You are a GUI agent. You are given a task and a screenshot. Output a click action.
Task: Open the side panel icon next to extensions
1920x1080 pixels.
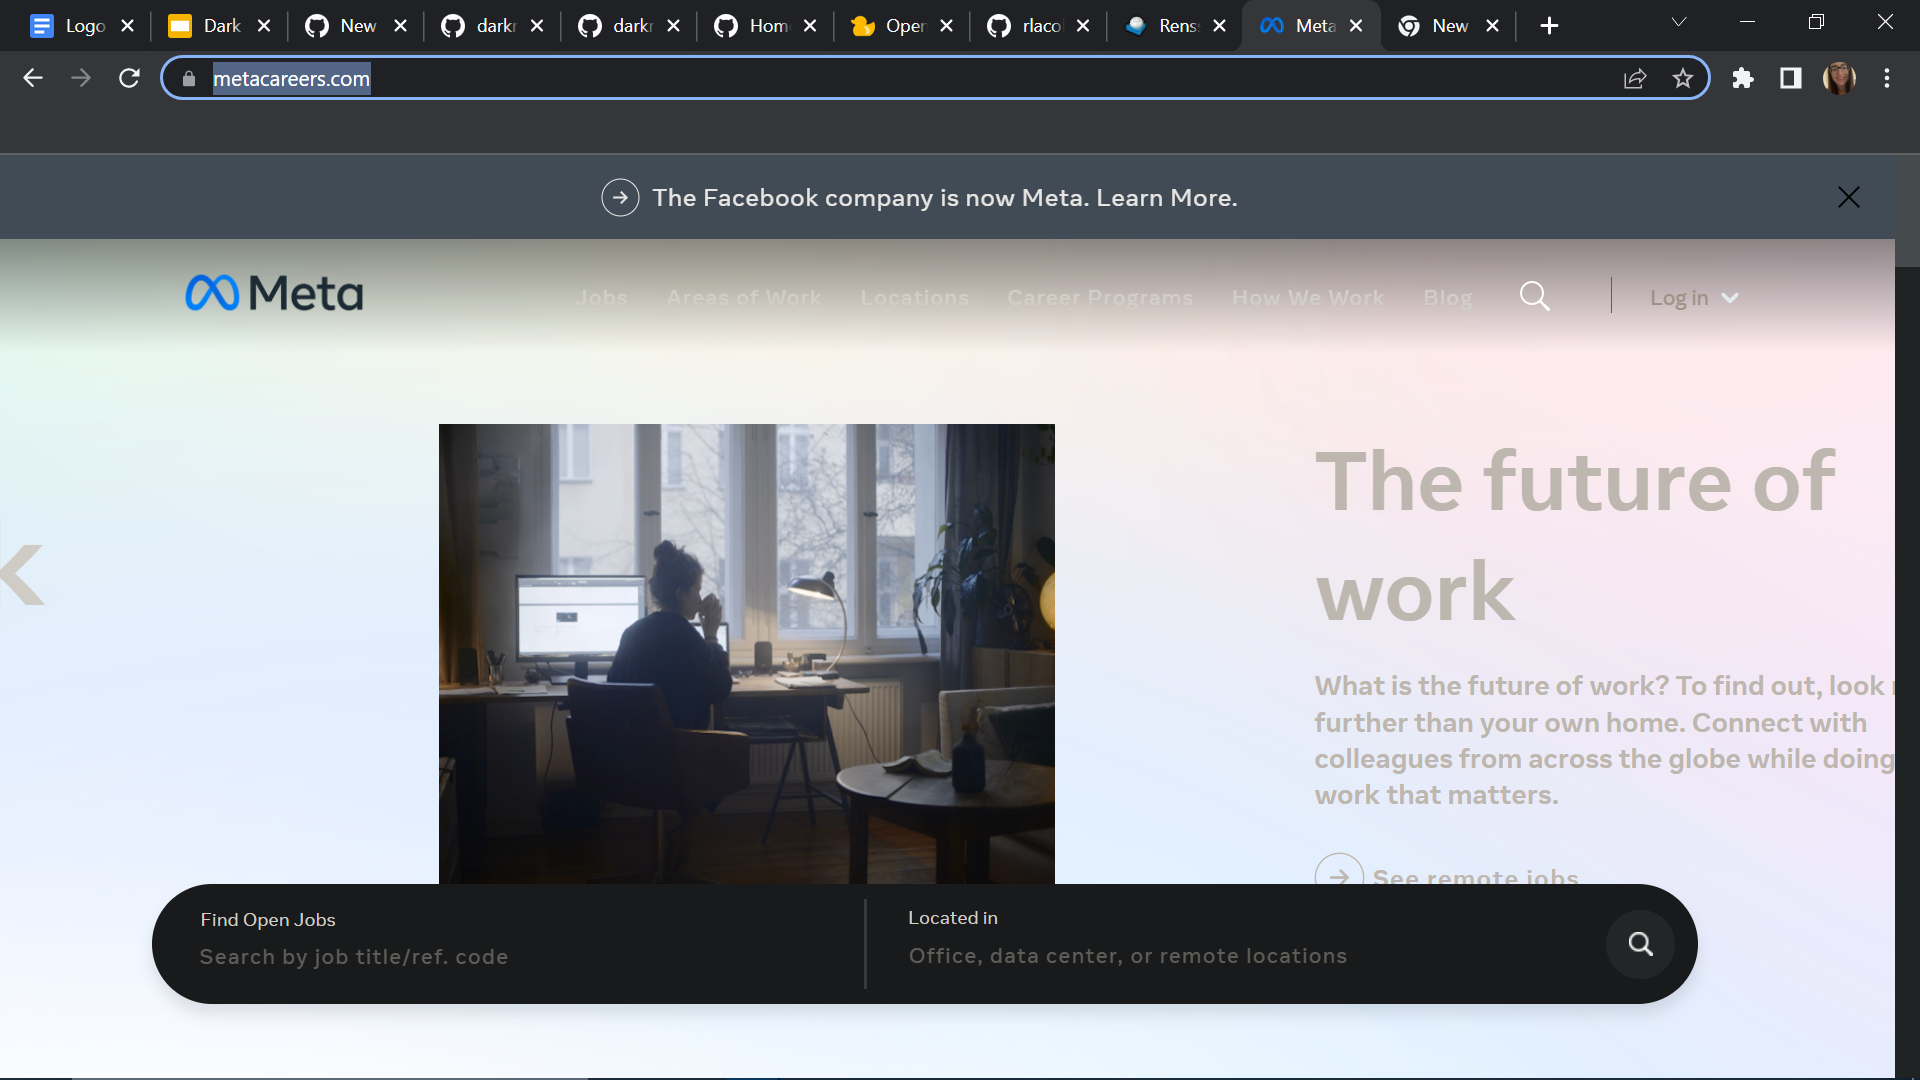tap(1790, 78)
